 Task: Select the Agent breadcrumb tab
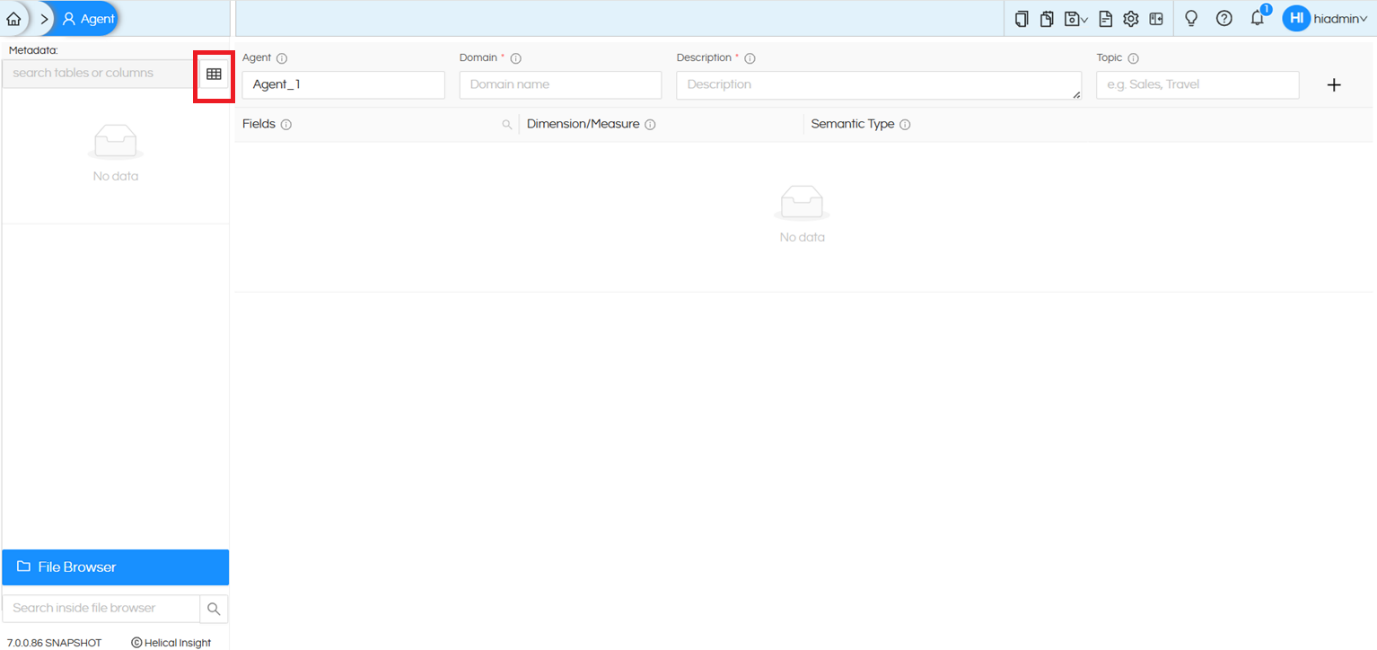88,19
